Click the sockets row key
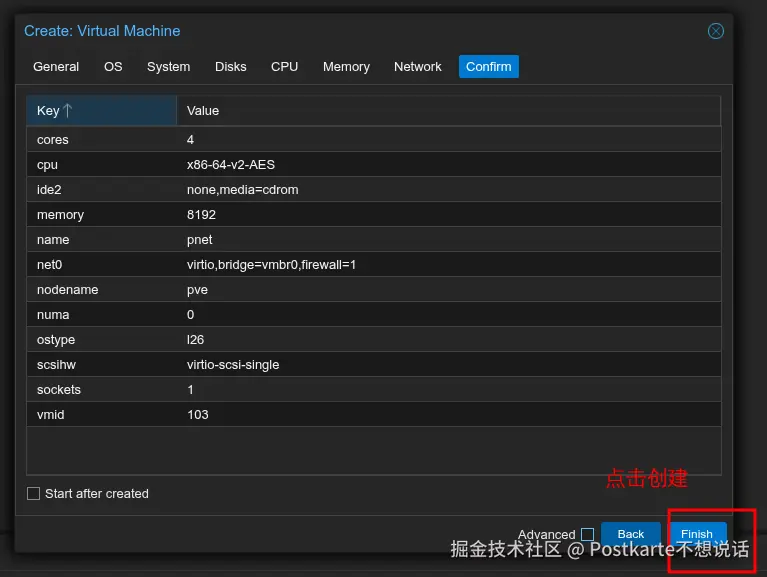Image resolution: width=767 pixels, height=577 pixels. point(59,390)
